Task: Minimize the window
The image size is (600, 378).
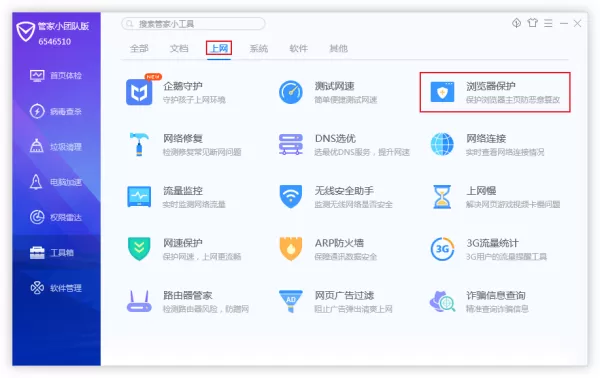Action: 564,23
